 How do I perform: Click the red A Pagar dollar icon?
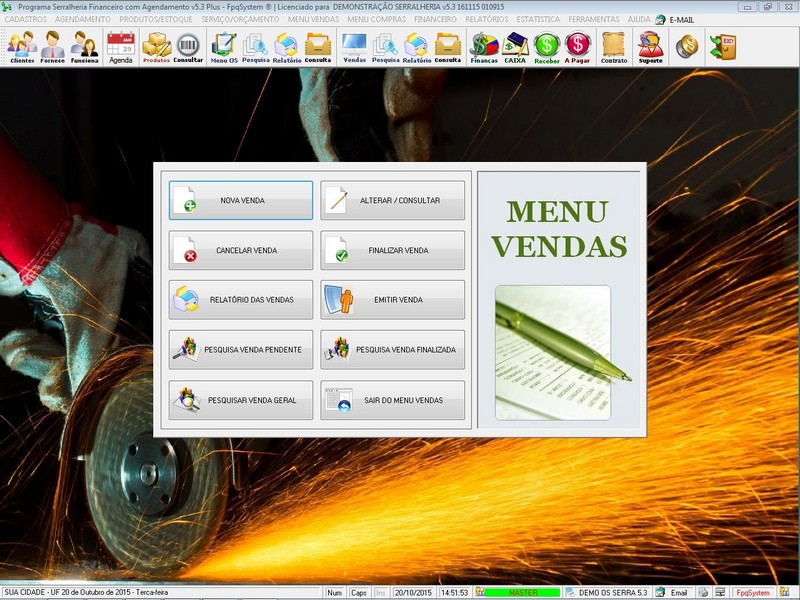coord(578,47)
